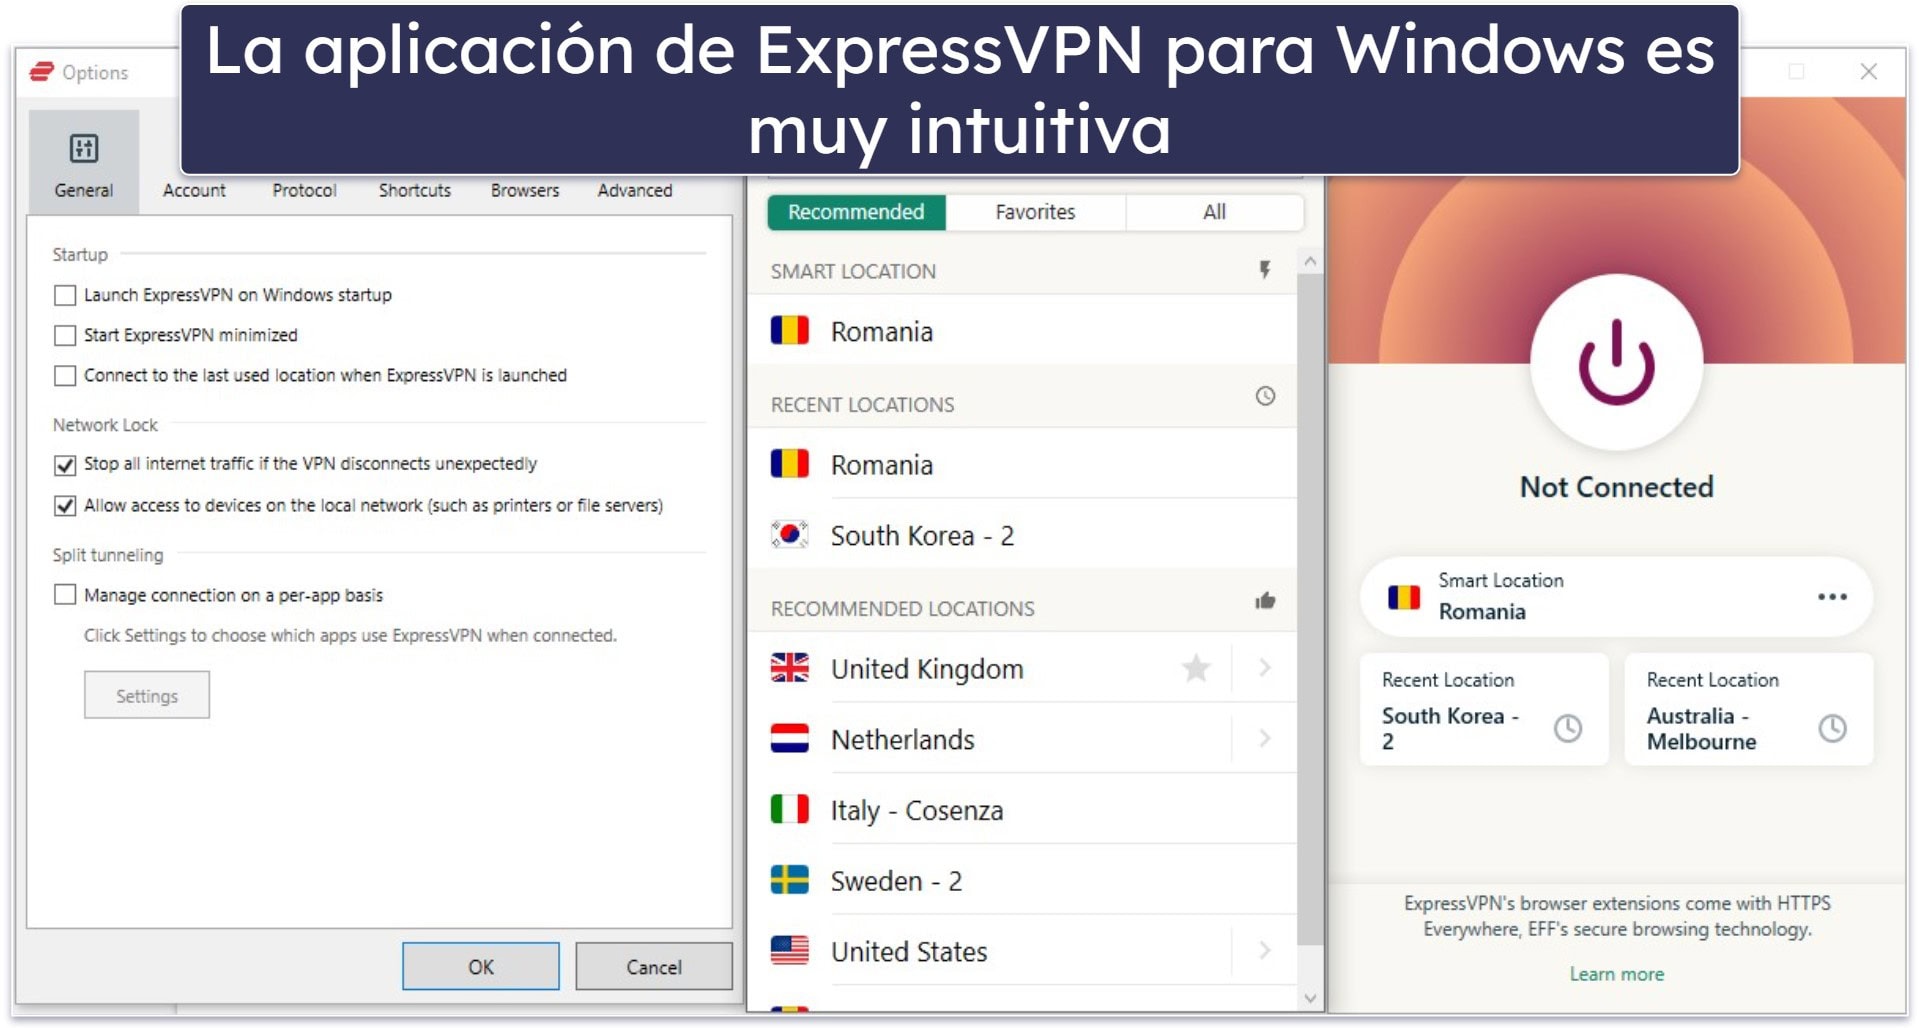Select Italy - Cosenza location
This screenshot has height=1028, width=1919.
point(1022,810)
